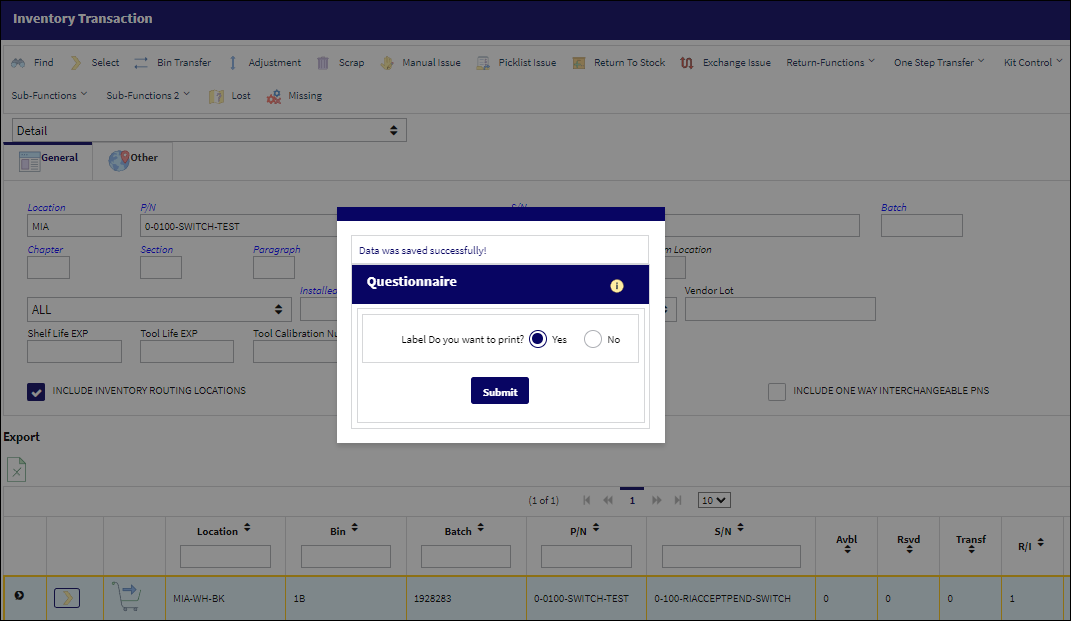Sort table by R/I column
This screenshot has height=621, width=1071.
tap(1040, 542)
